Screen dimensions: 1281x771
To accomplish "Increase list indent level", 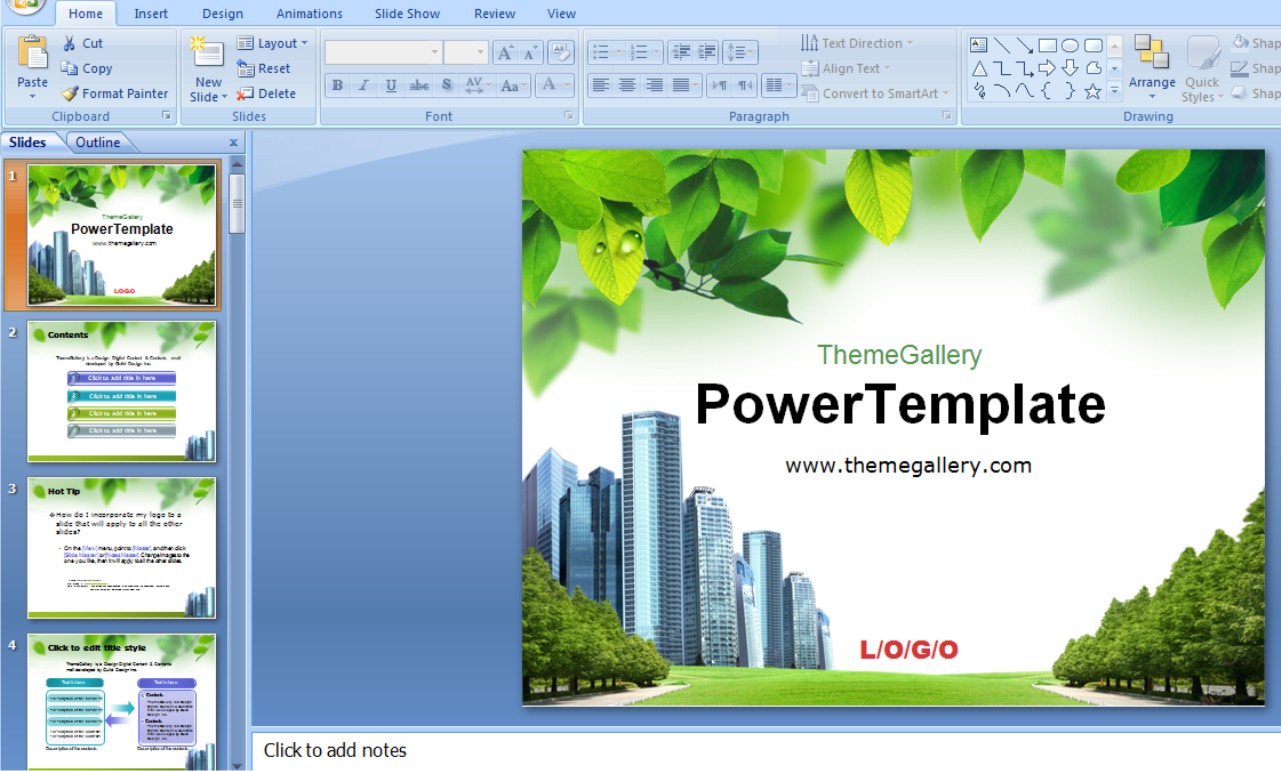I will (x=708, y=52).
